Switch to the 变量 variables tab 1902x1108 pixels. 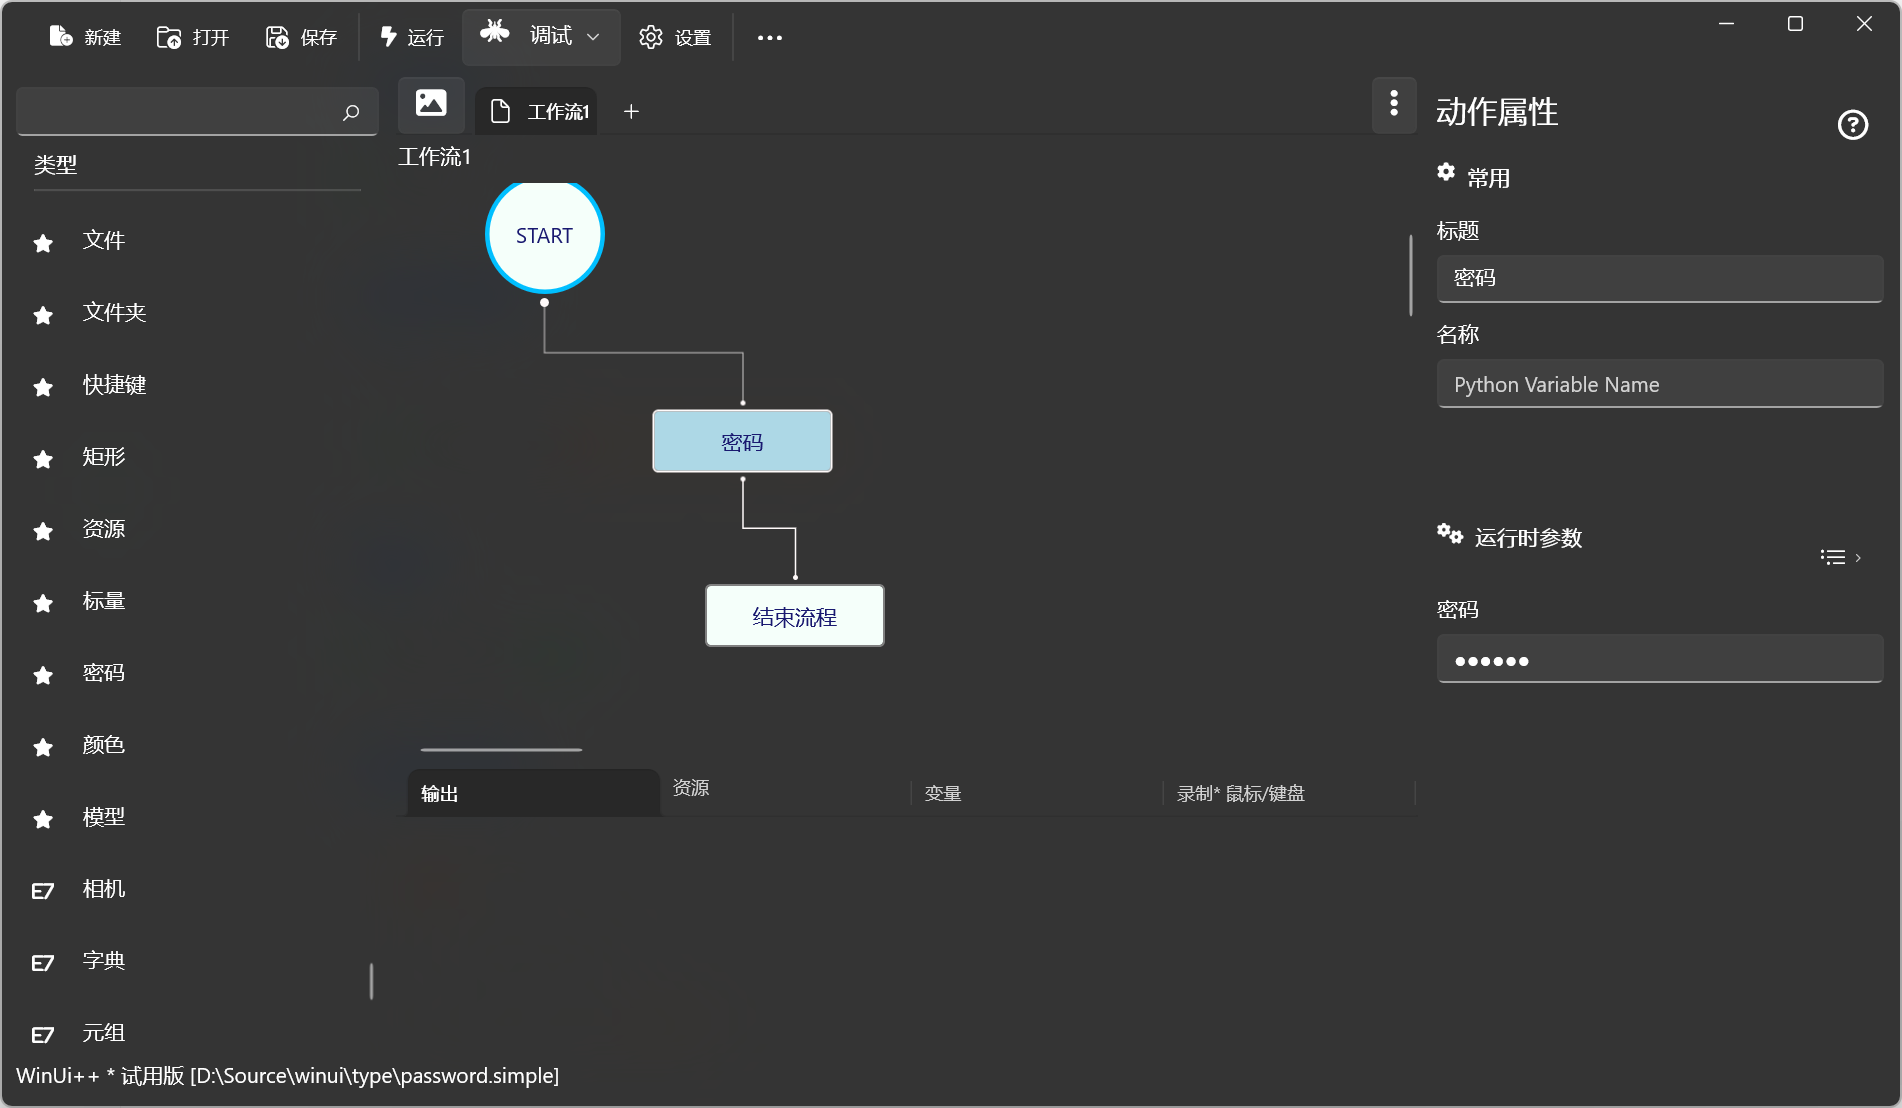point(942,794)
